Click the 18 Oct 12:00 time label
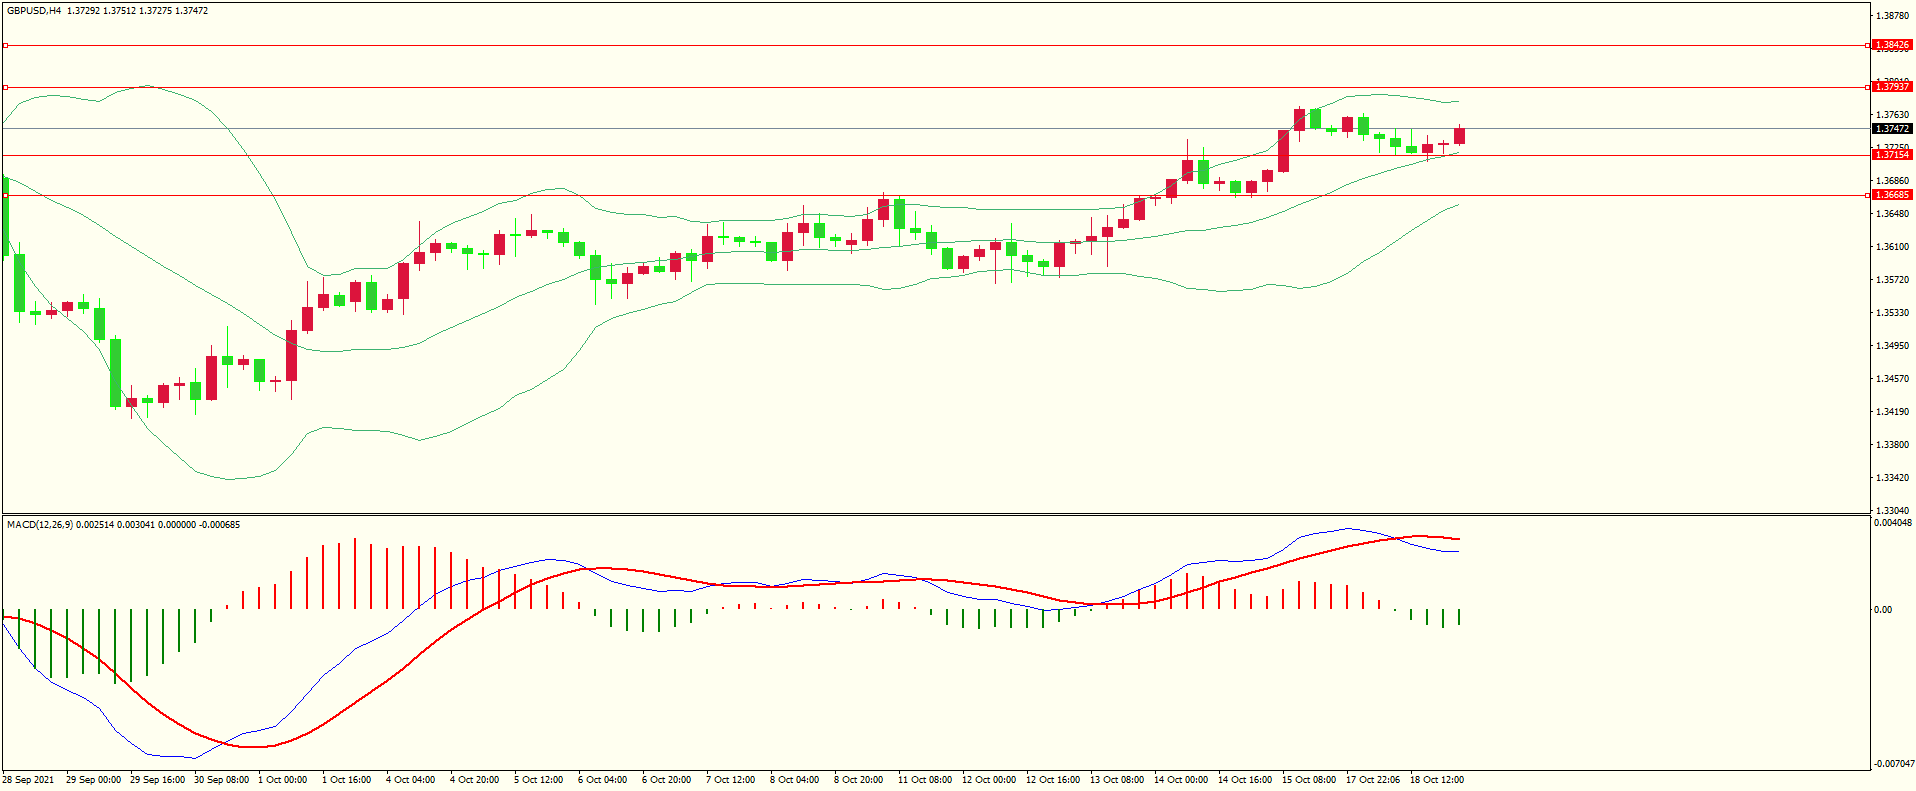This screenshot has height=791, width=1916. point(1437,780)
